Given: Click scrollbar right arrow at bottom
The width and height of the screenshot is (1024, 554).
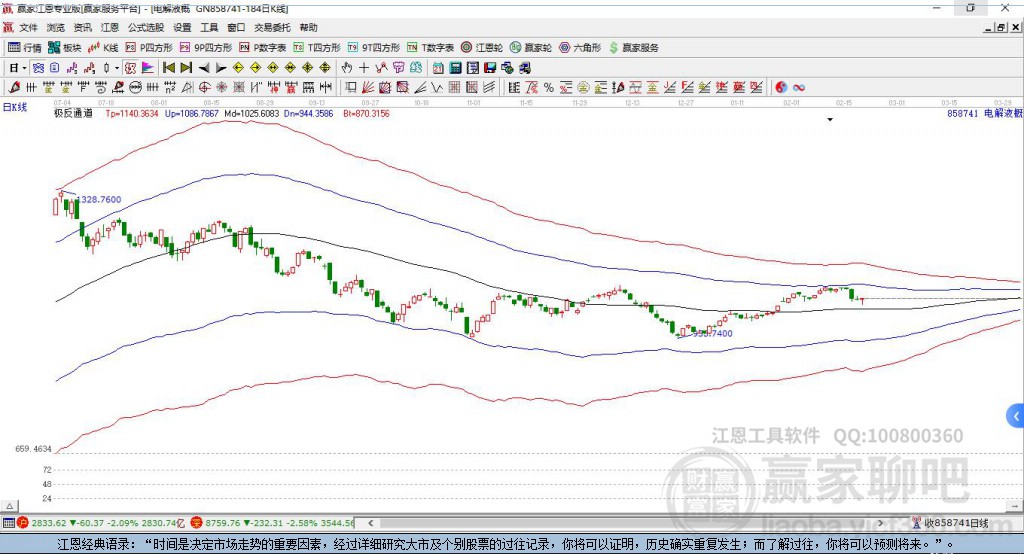Looking at the screenshot, I should 880,523.
